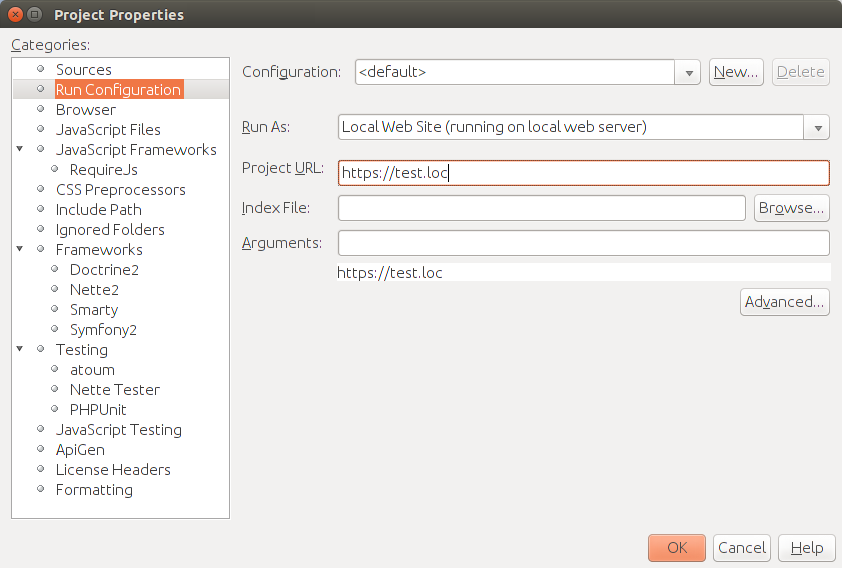The height and width of the screenshot is (568, 842).
Task: Select the PHPUnit testing item
Action: (x=98, y=410)
